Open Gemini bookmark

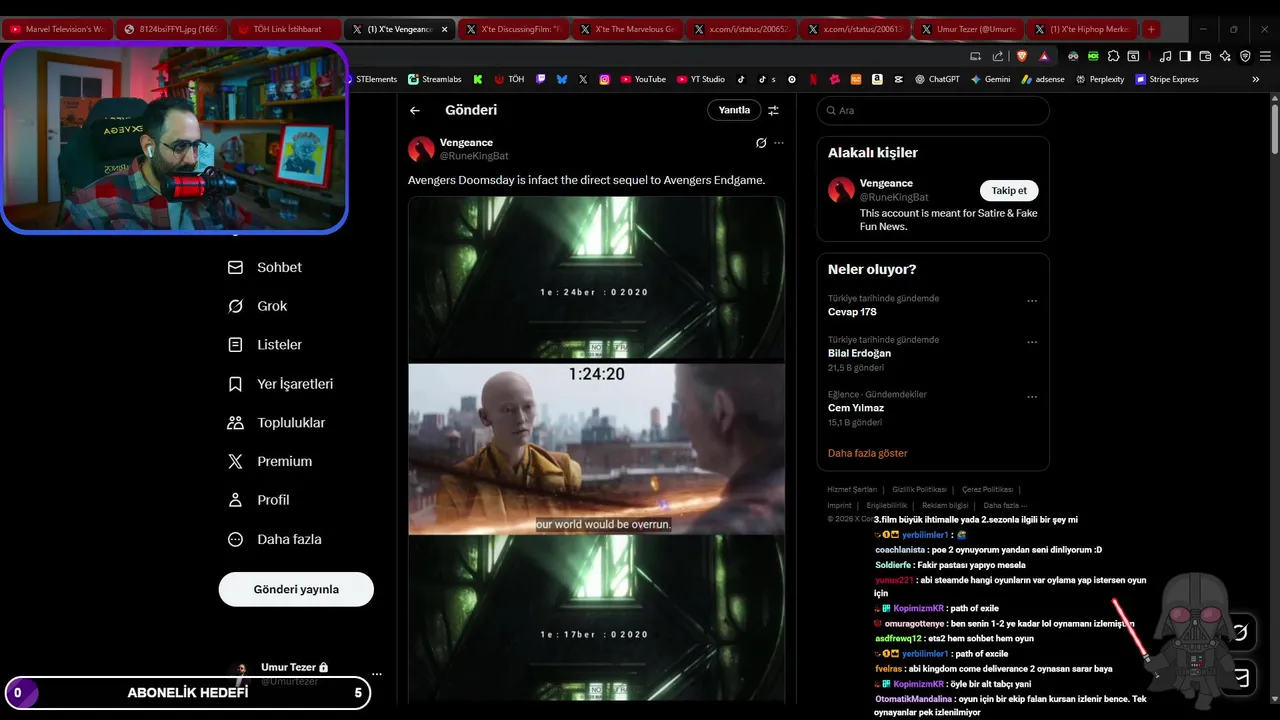click(x=990, y=79)
